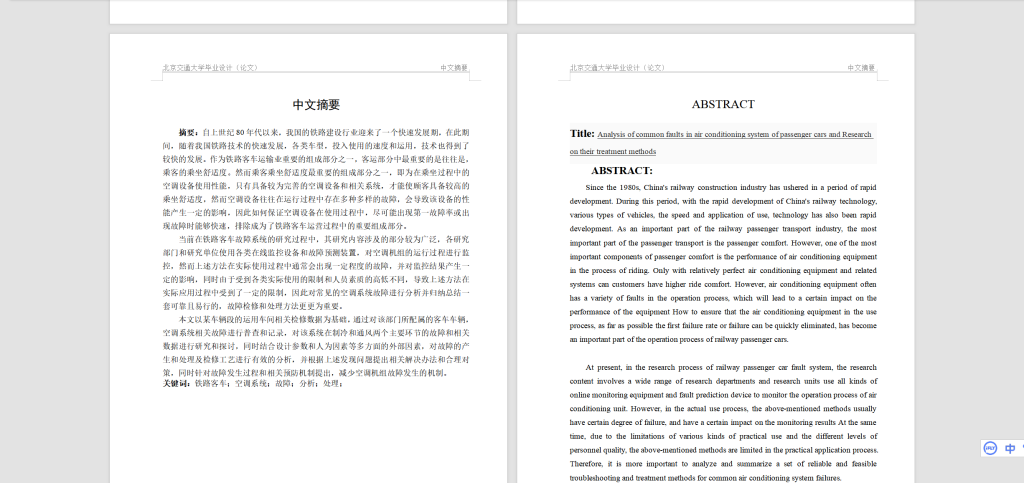Click underlined line 'on their treatment methods'

pyautogui.click(x=613, y=151)
